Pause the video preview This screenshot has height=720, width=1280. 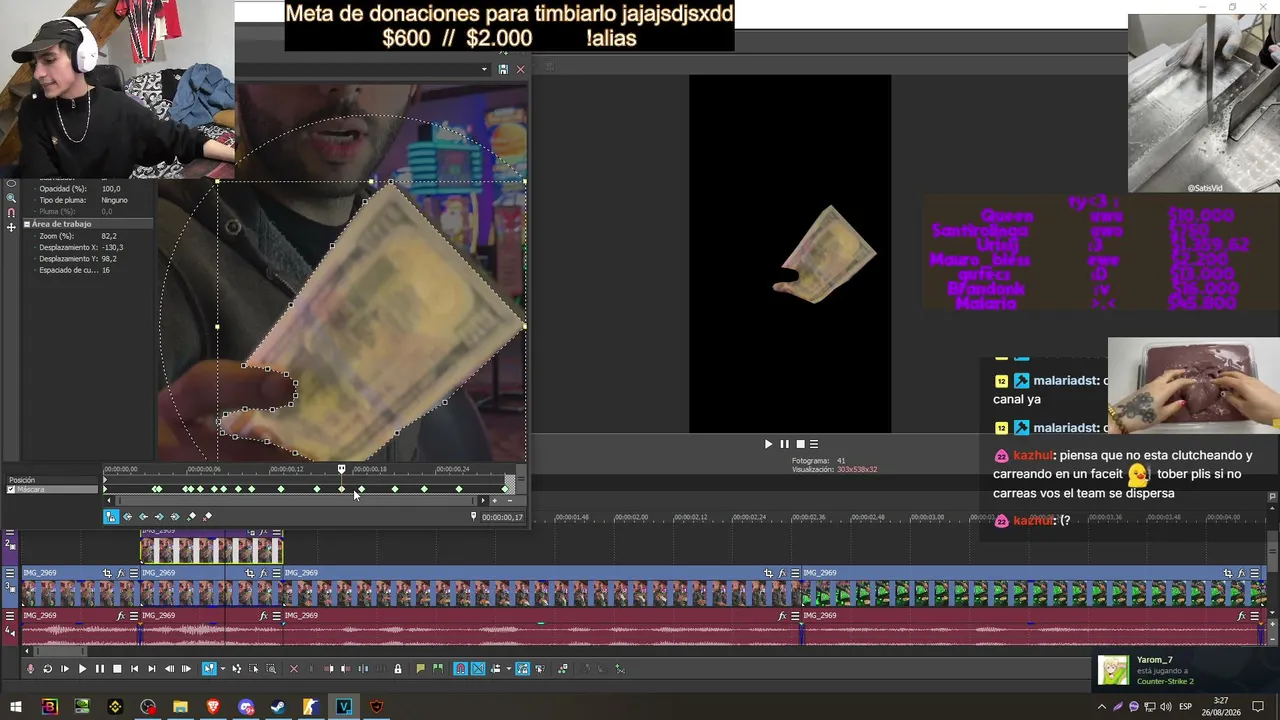click(784, 444)
